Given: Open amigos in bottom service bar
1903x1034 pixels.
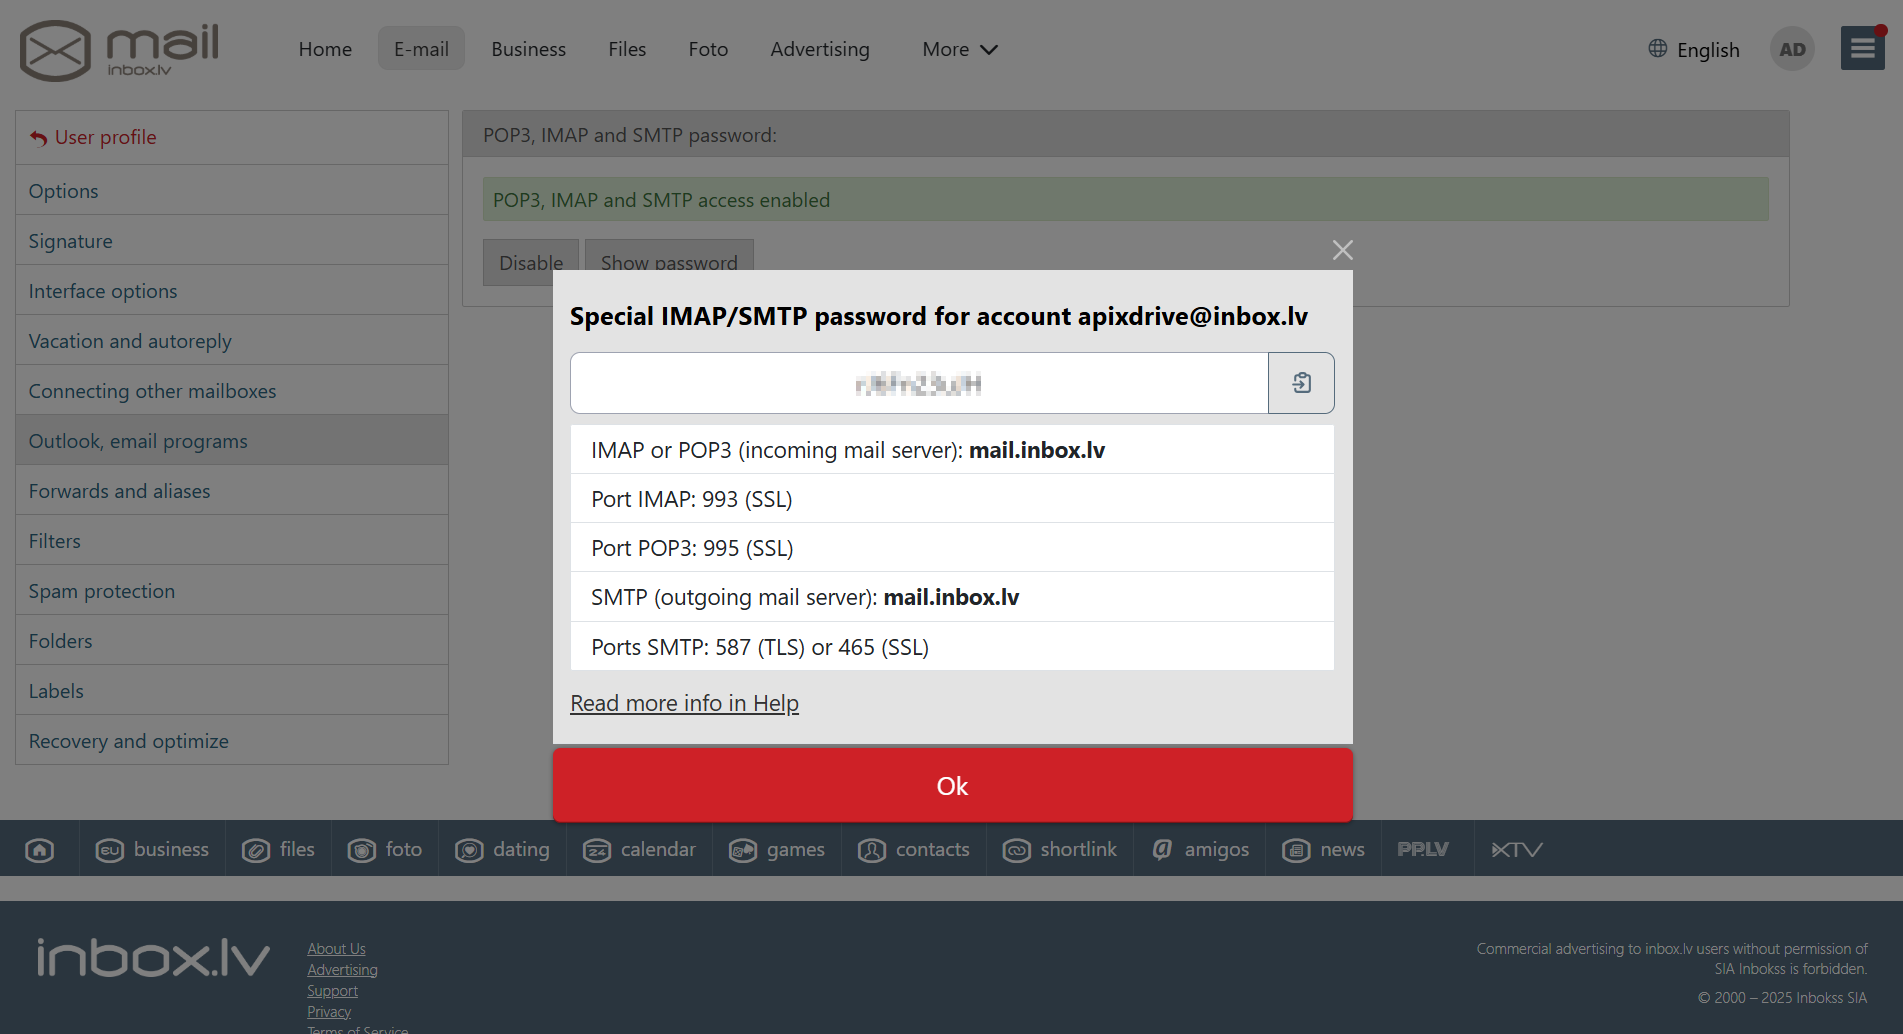Looking at the screenshot, I should point(1200,850).
